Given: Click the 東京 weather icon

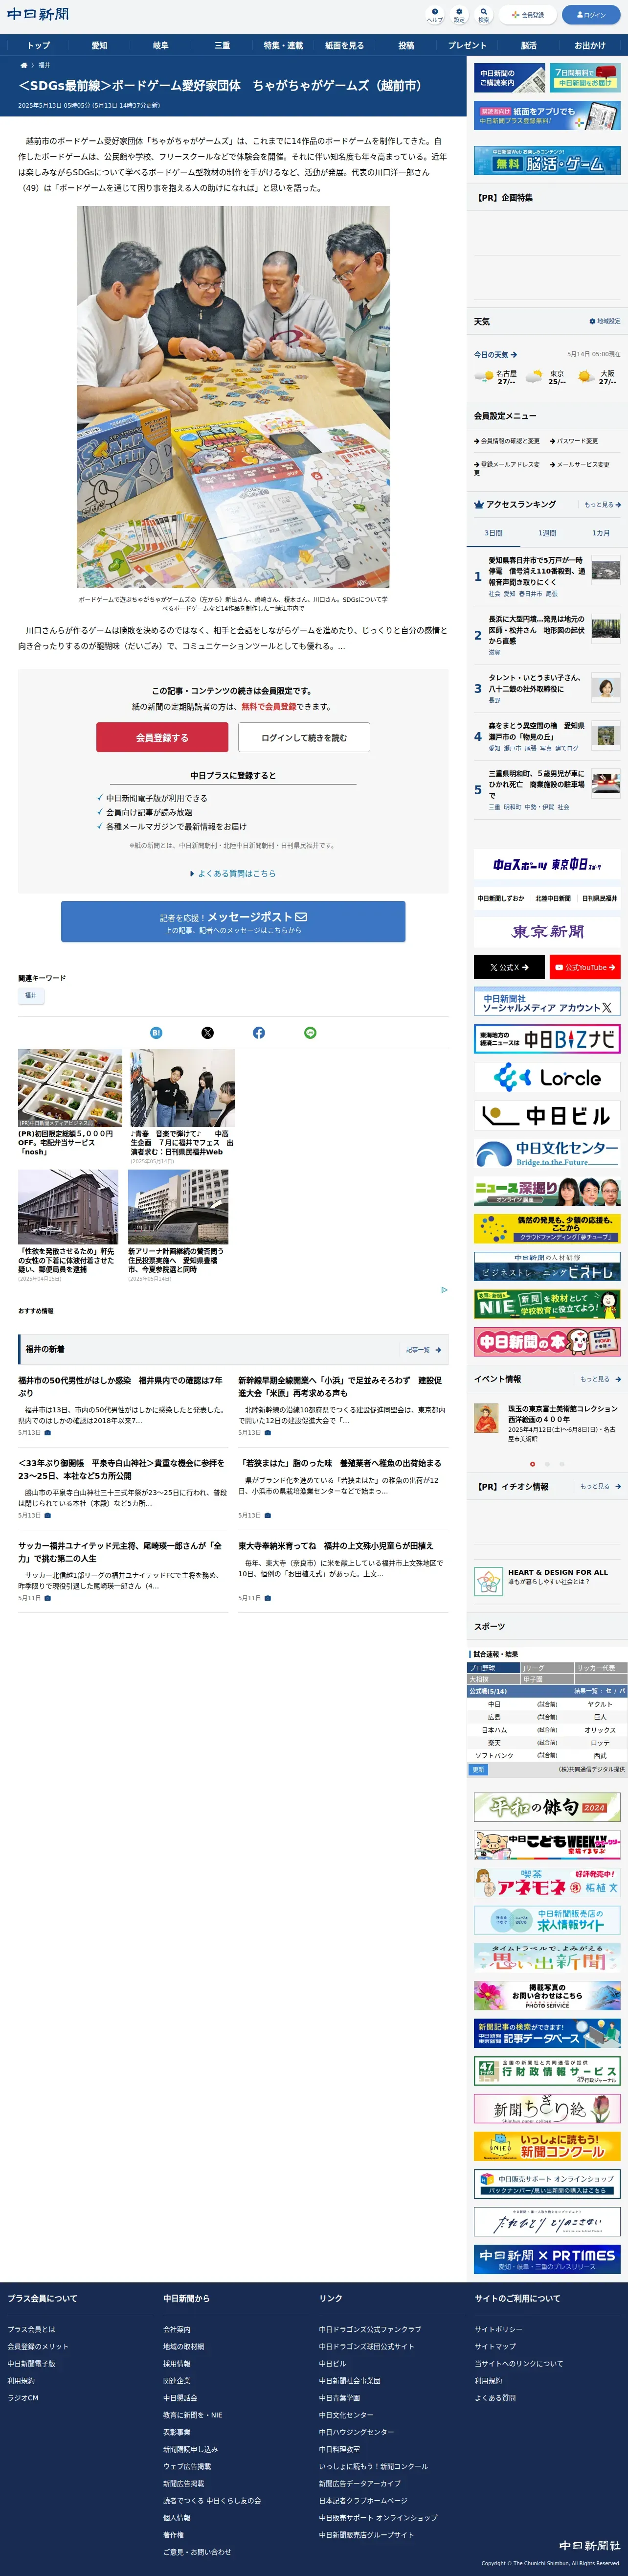Looking at the screenshot, I should 534,377.
